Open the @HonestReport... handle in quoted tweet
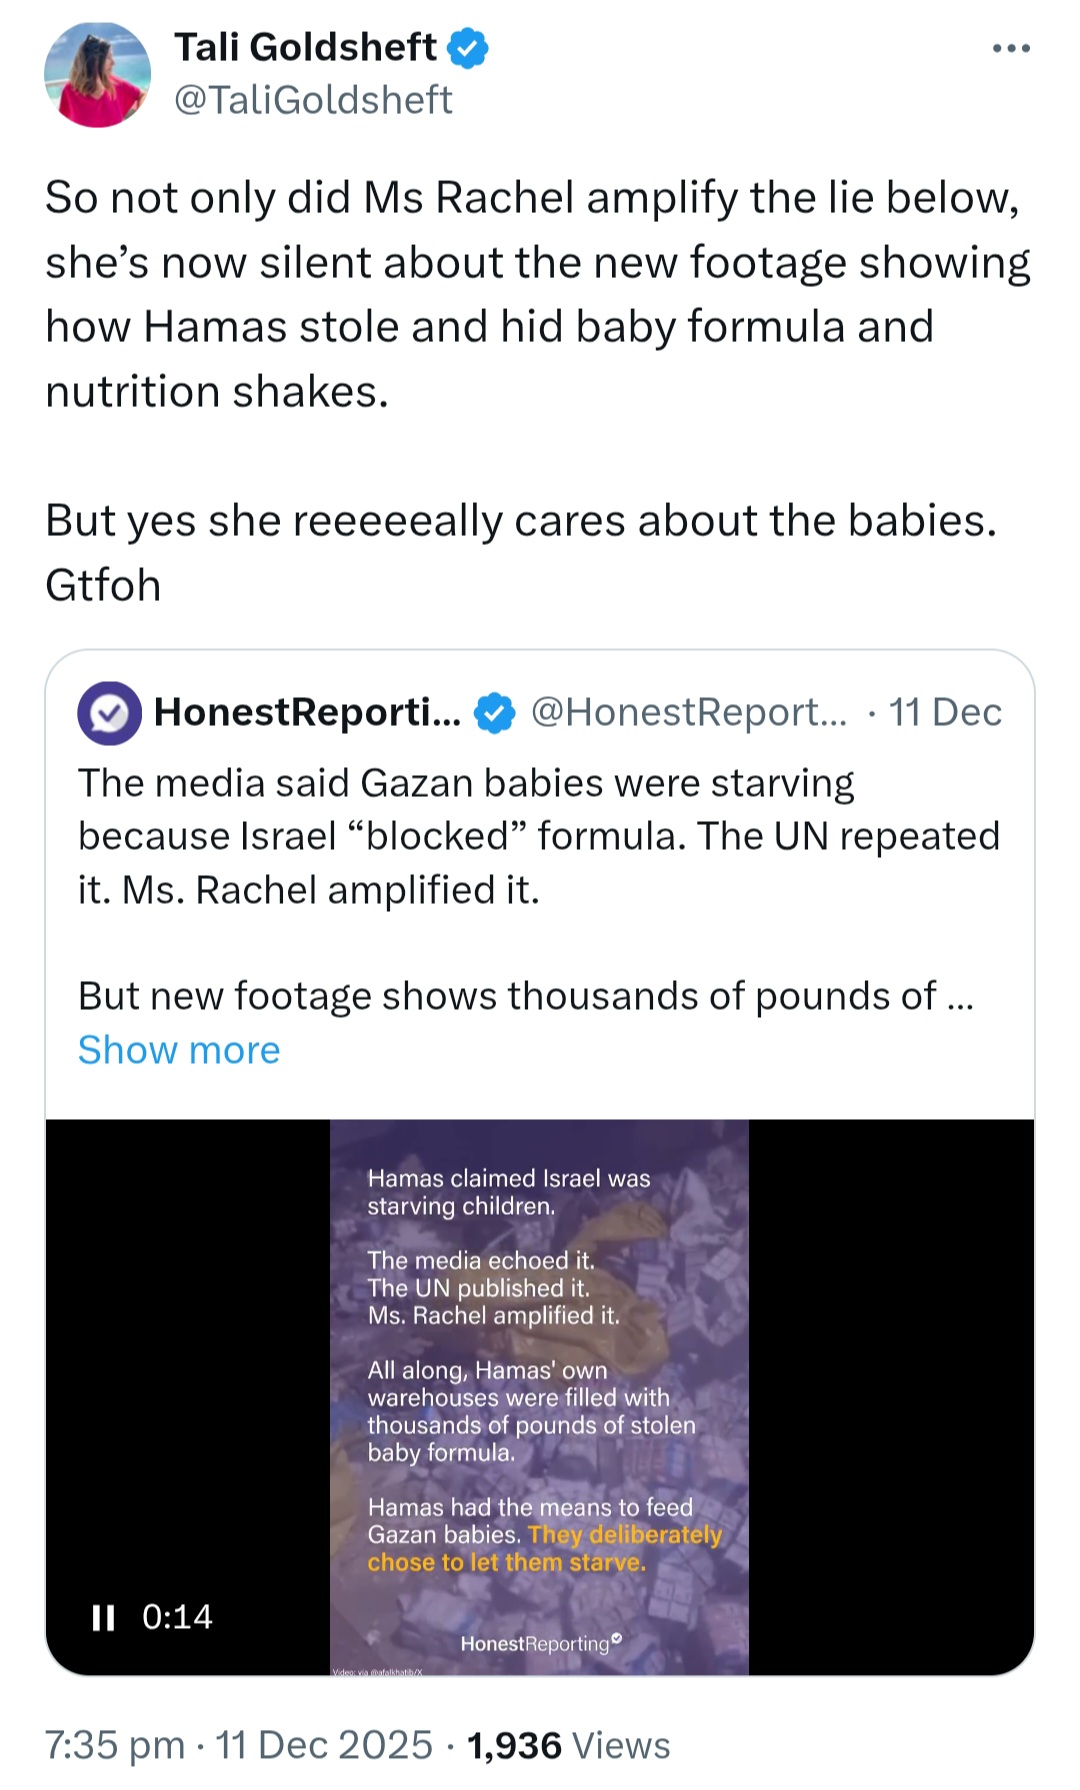1080x1790 pixels. click(688, 712)
